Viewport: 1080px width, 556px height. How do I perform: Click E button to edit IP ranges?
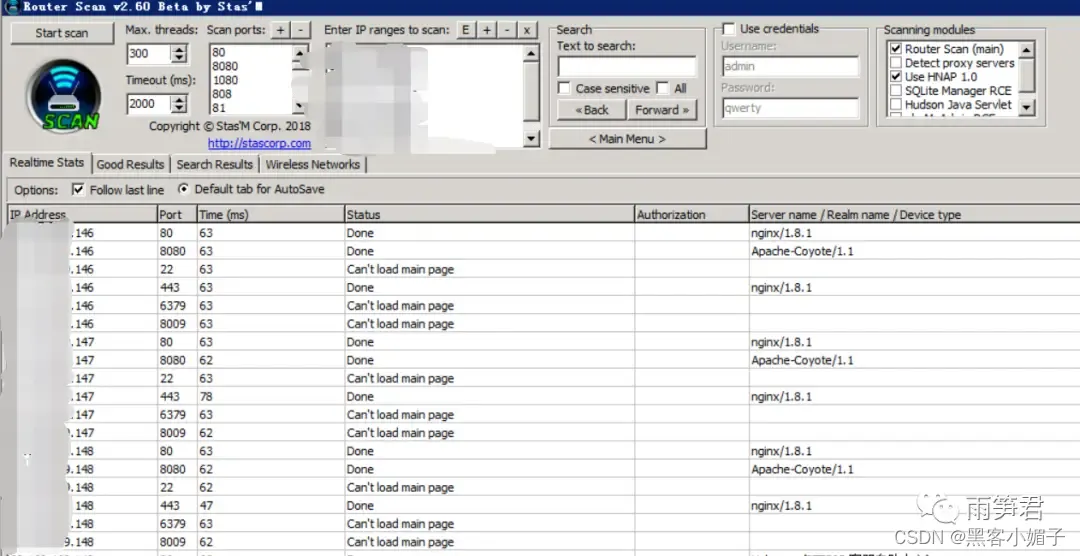point(466,30)
